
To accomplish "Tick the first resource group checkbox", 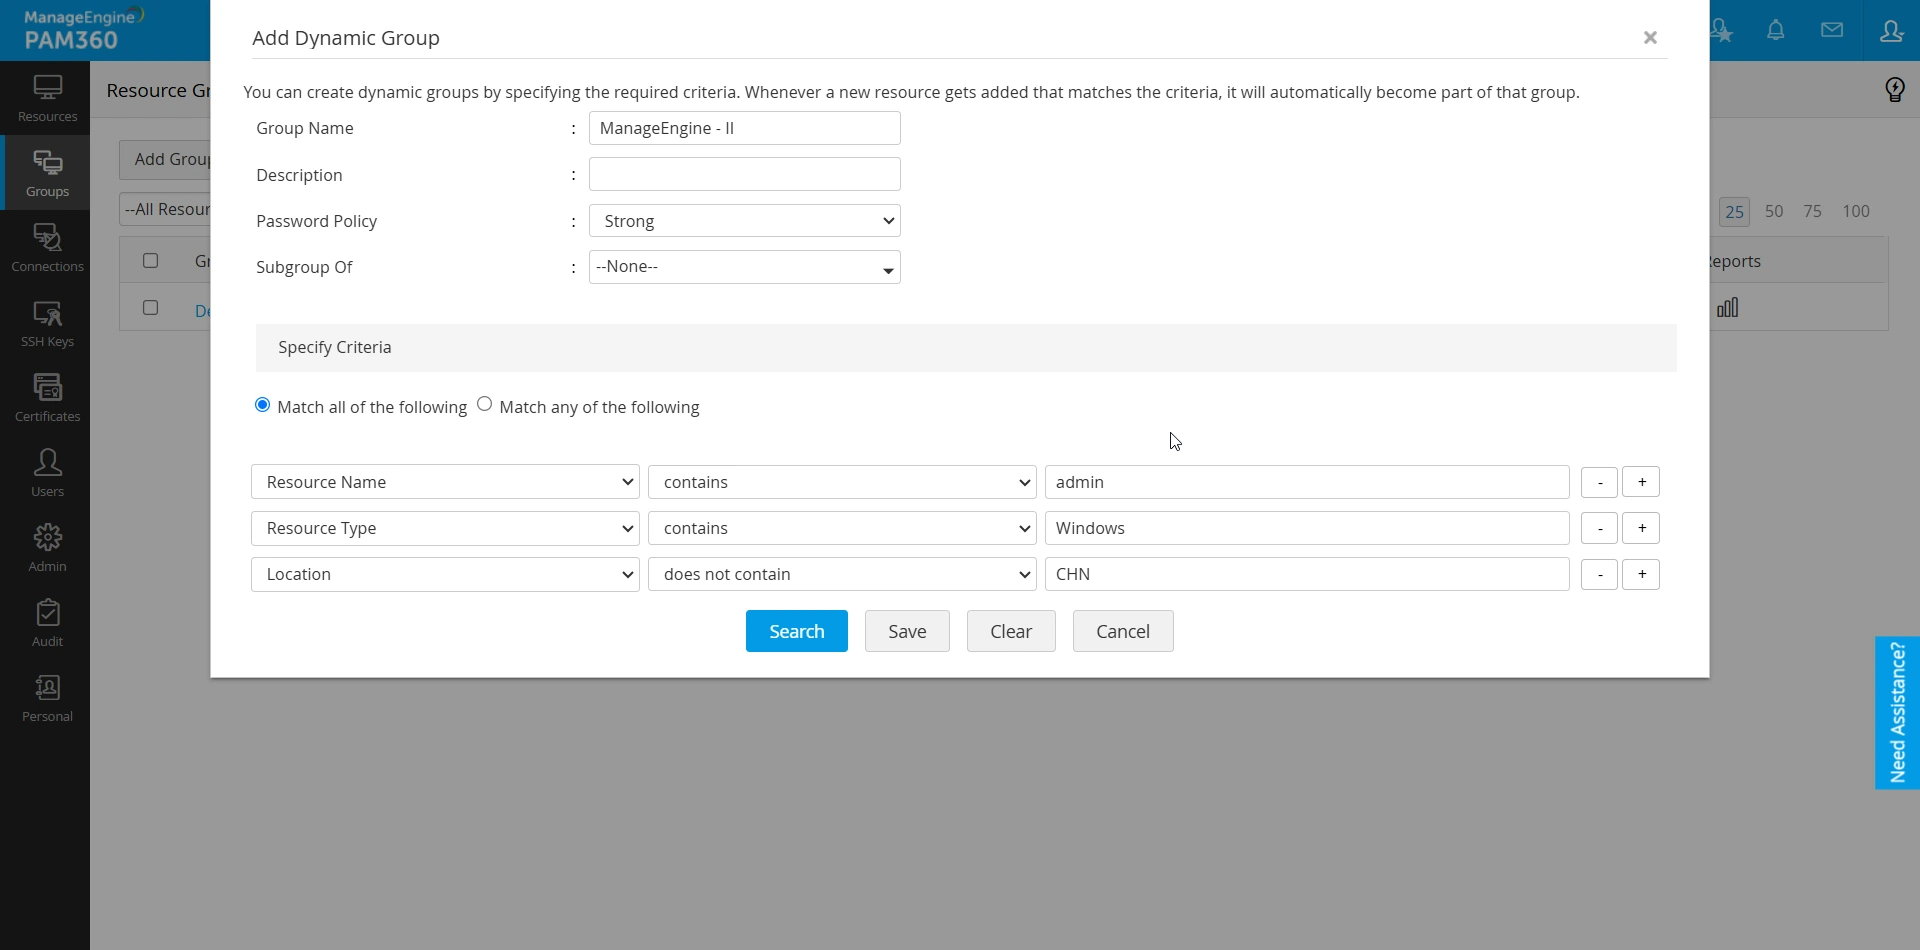I will pyautogui.click(x=151, y=307).
